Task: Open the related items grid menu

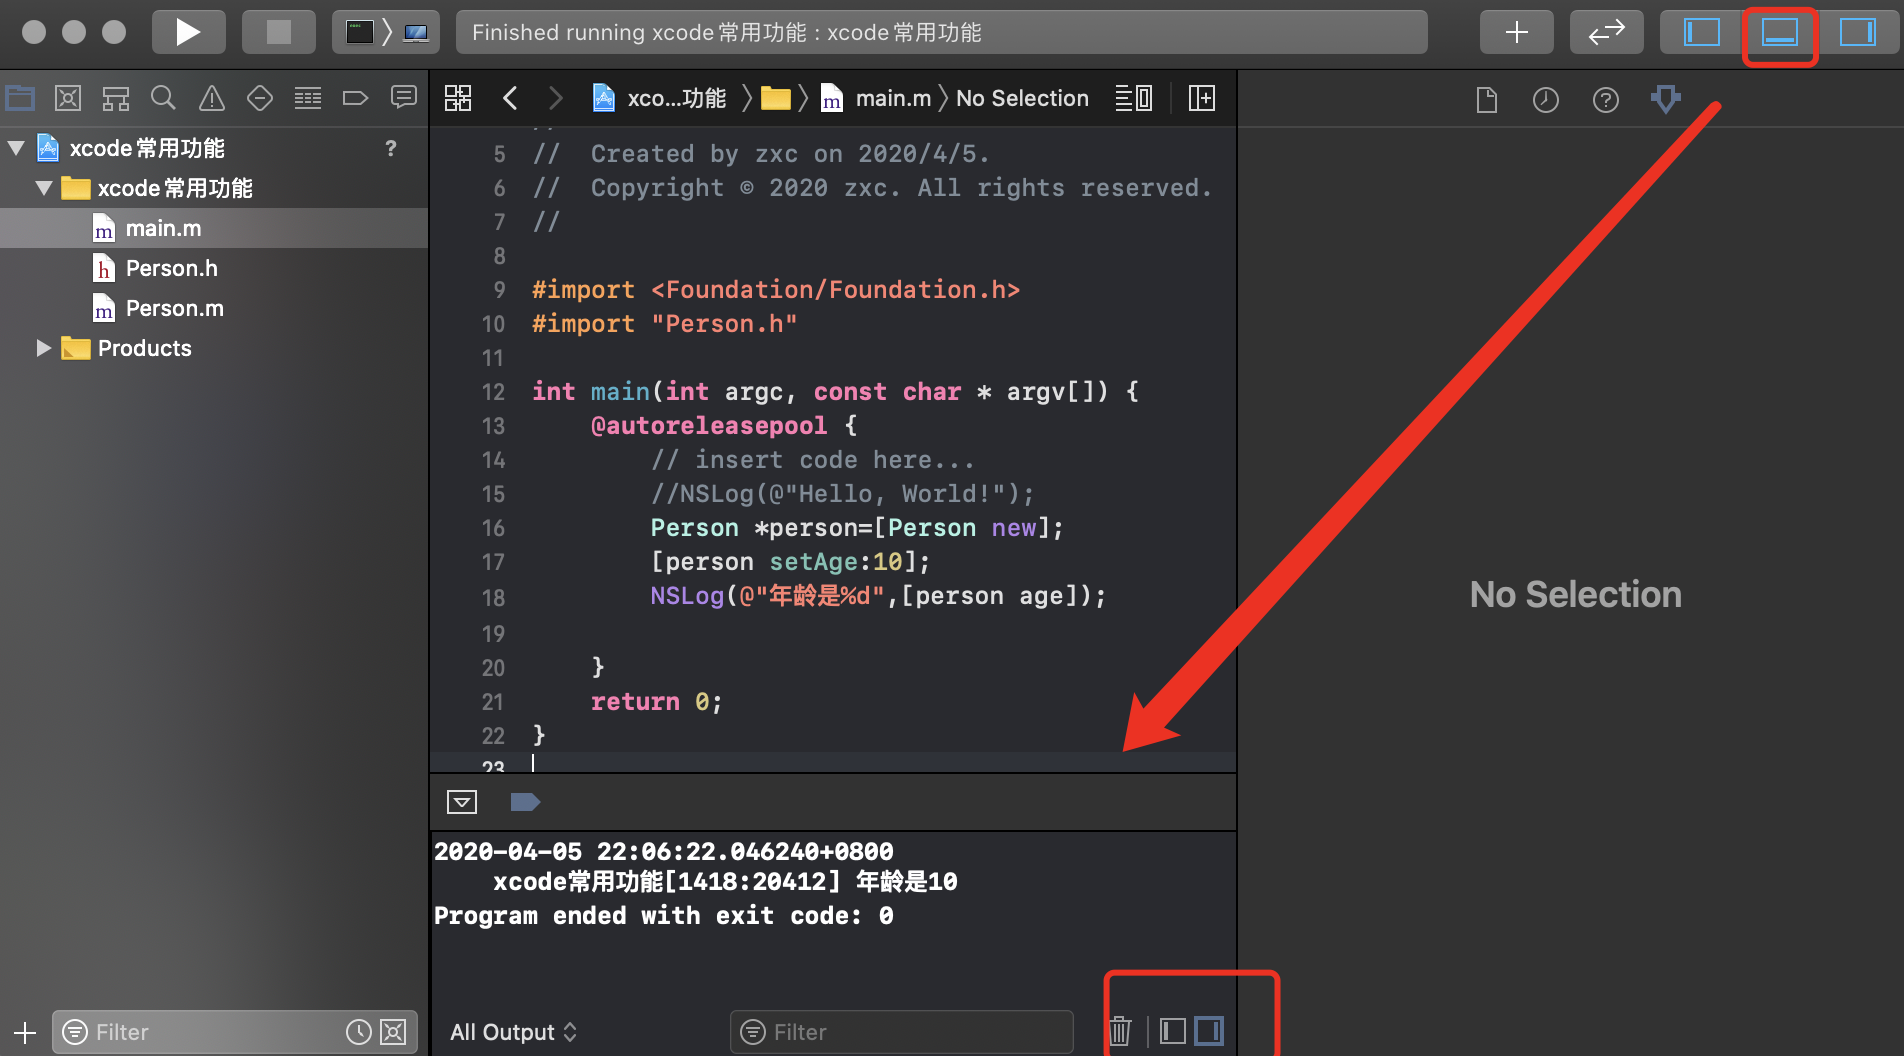Action: 458,98
